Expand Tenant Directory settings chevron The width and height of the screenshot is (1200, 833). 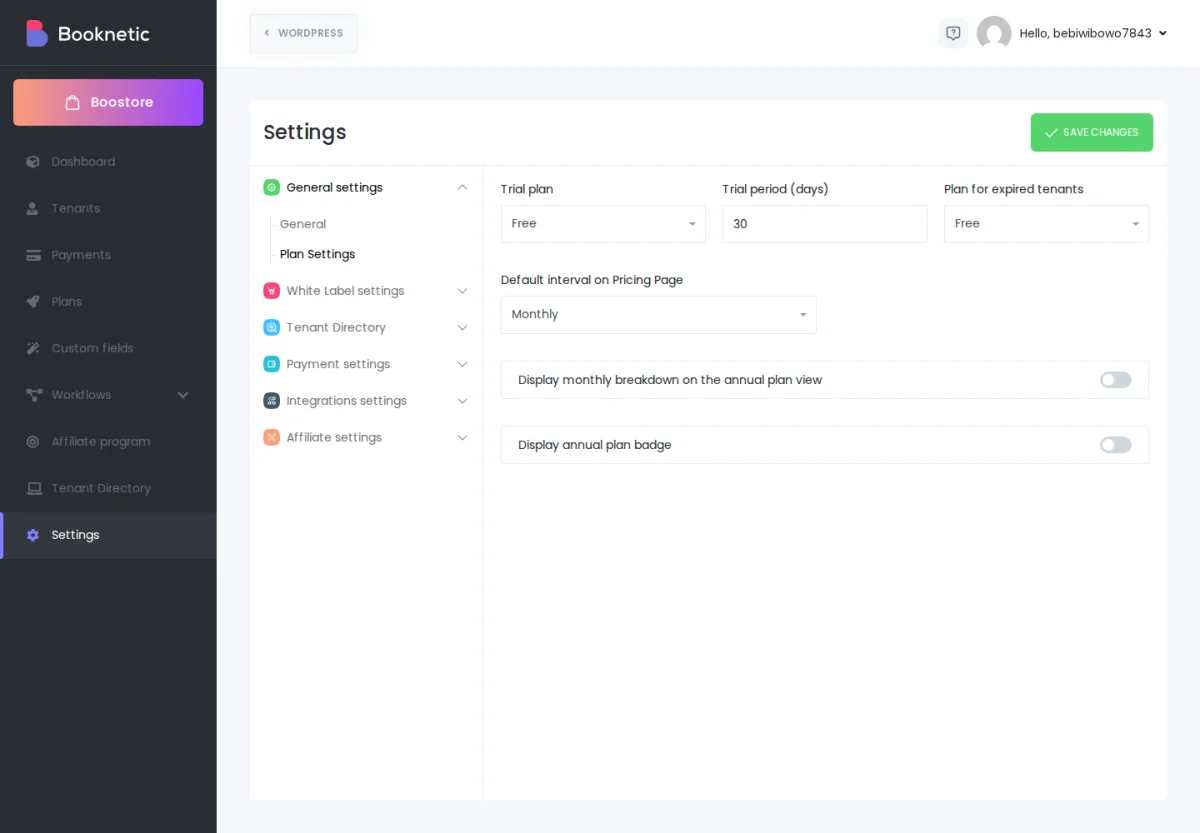(462, 328)
